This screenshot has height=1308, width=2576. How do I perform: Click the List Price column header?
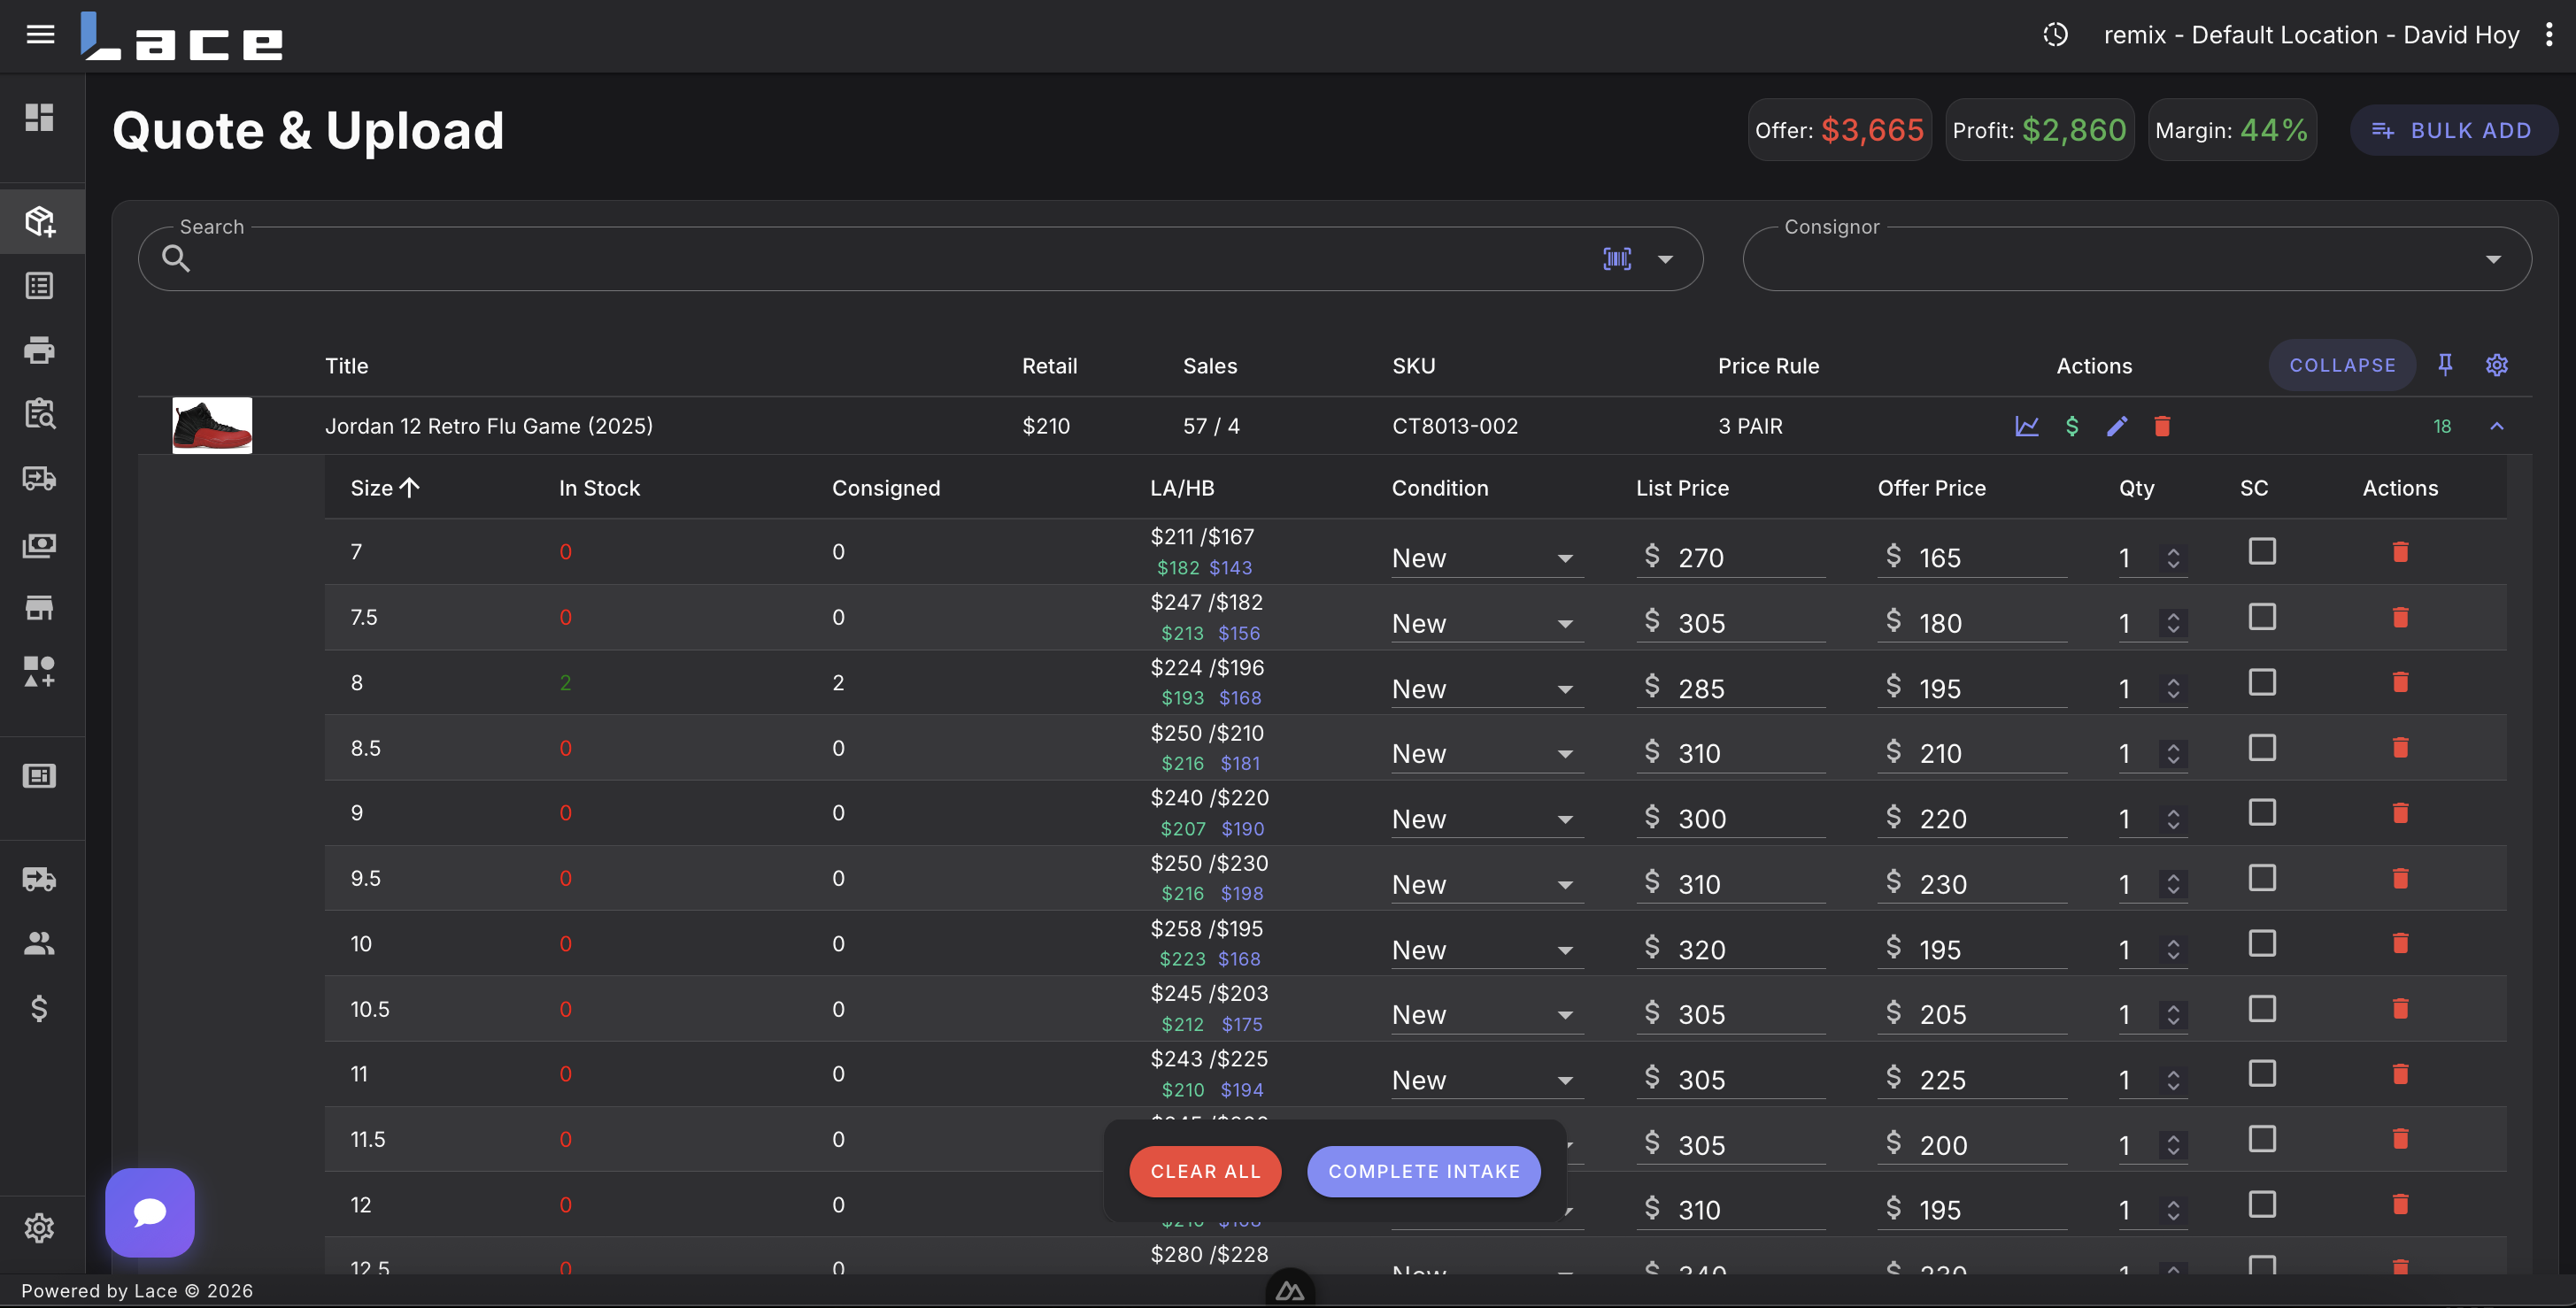point(1682,488)
